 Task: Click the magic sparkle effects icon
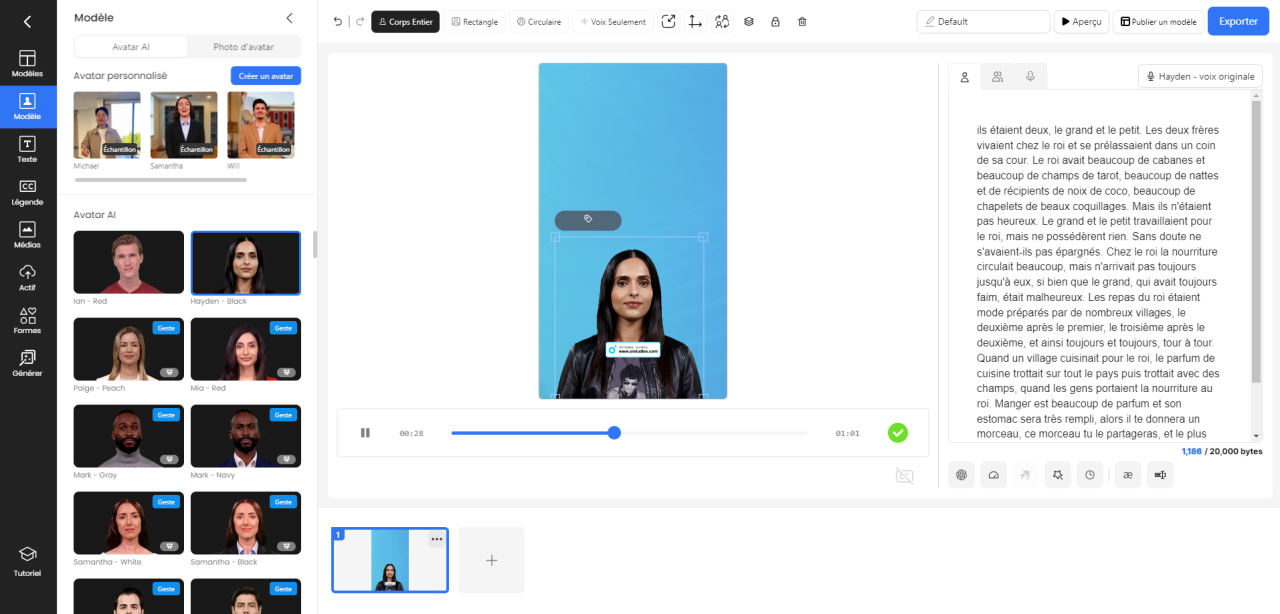coord(1057,475)
